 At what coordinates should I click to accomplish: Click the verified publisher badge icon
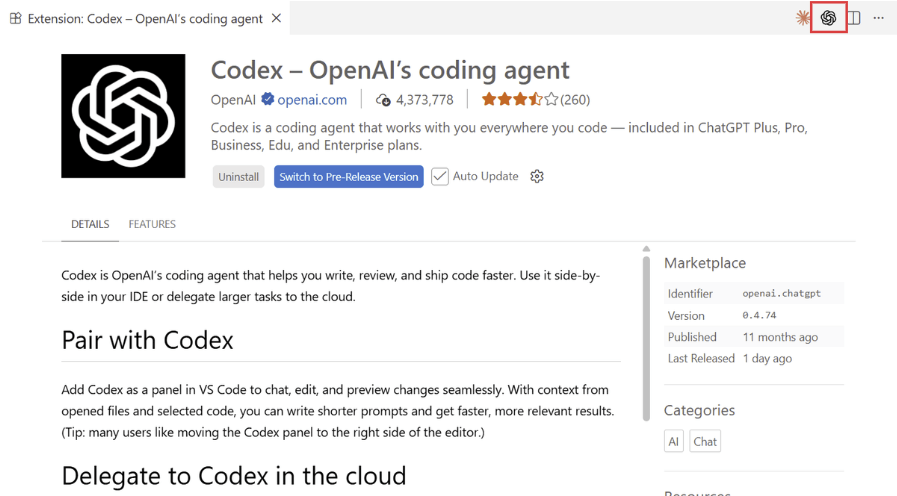267,100
